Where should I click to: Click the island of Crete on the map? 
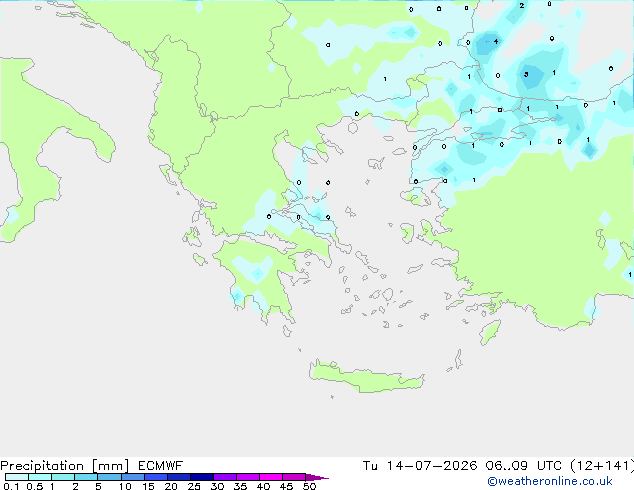pos(366,377)
